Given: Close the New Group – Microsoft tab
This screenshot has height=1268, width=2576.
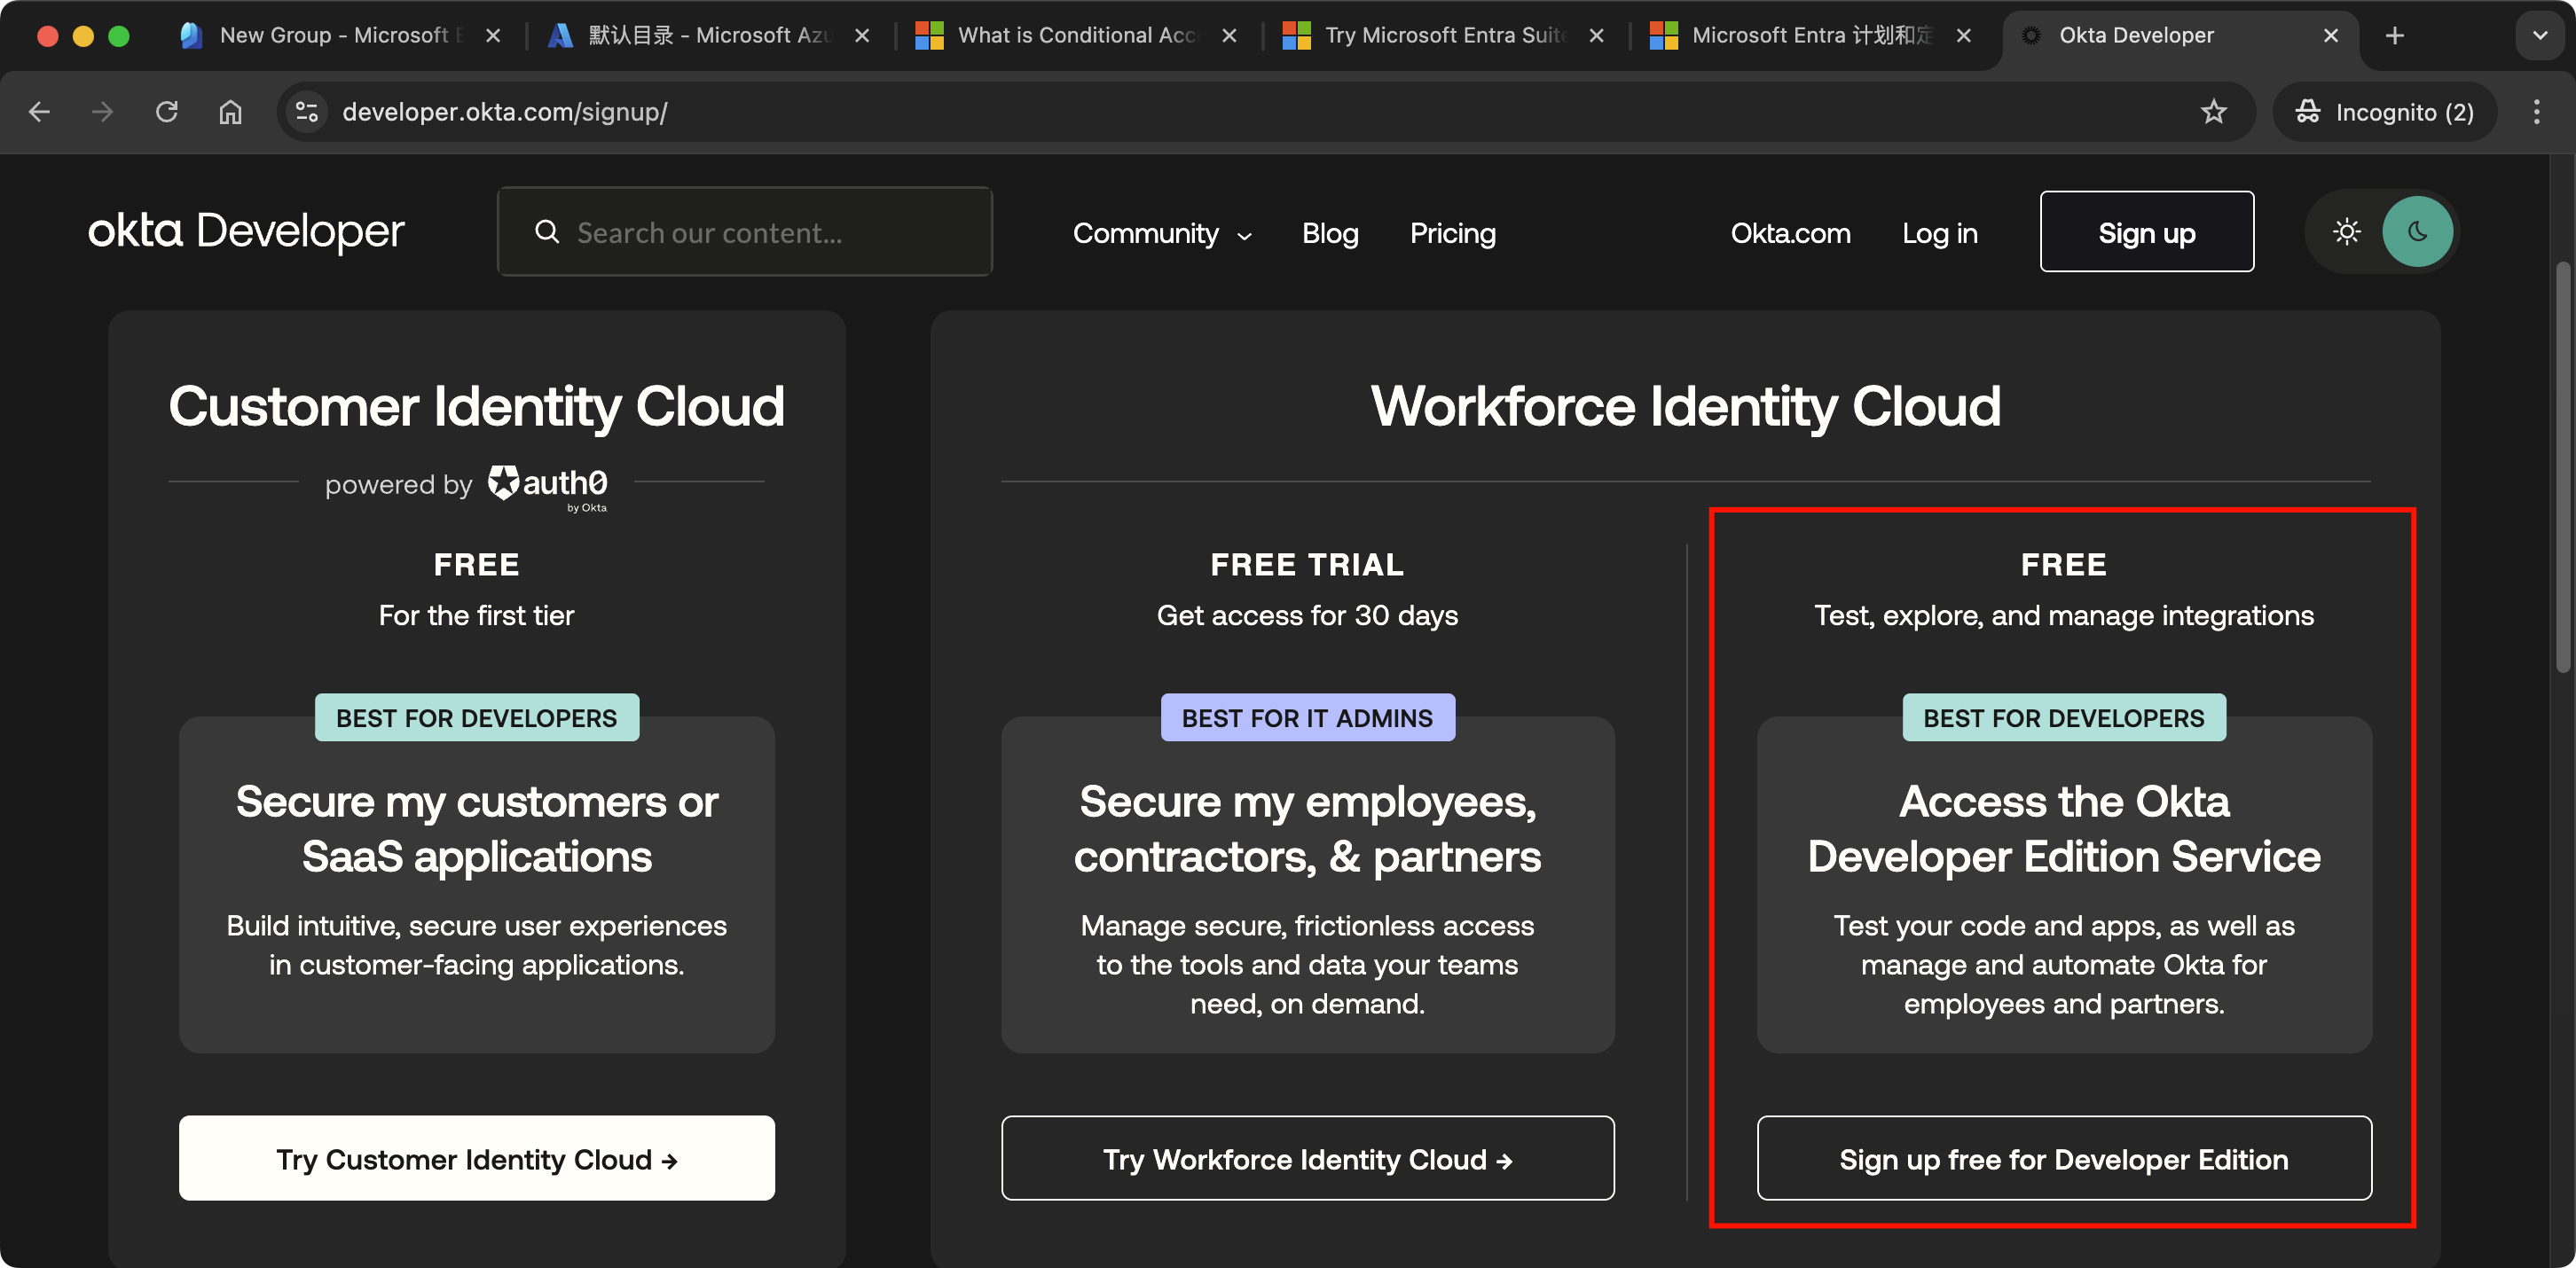Looking at the screenshot, I should [493, 36].
